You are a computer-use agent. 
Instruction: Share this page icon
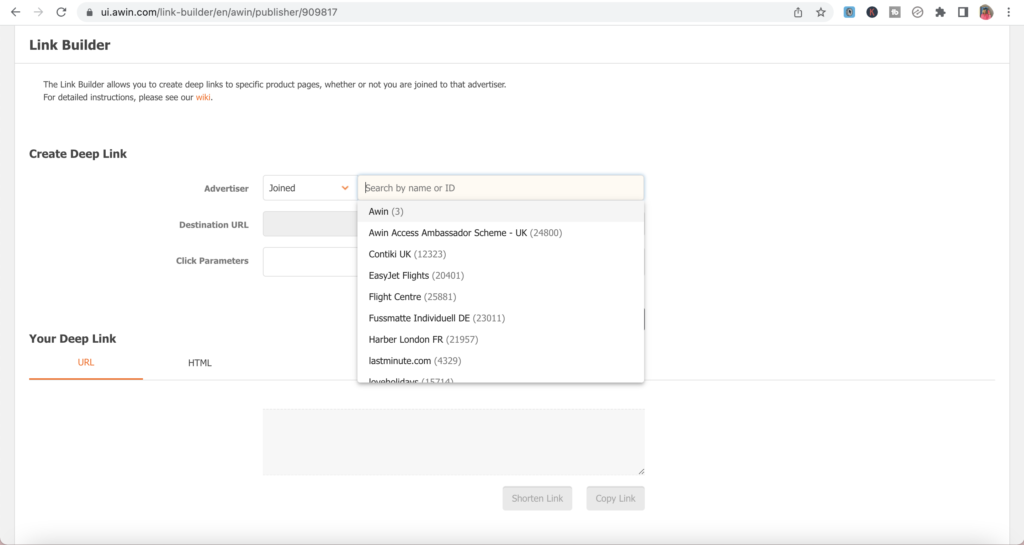798,12
